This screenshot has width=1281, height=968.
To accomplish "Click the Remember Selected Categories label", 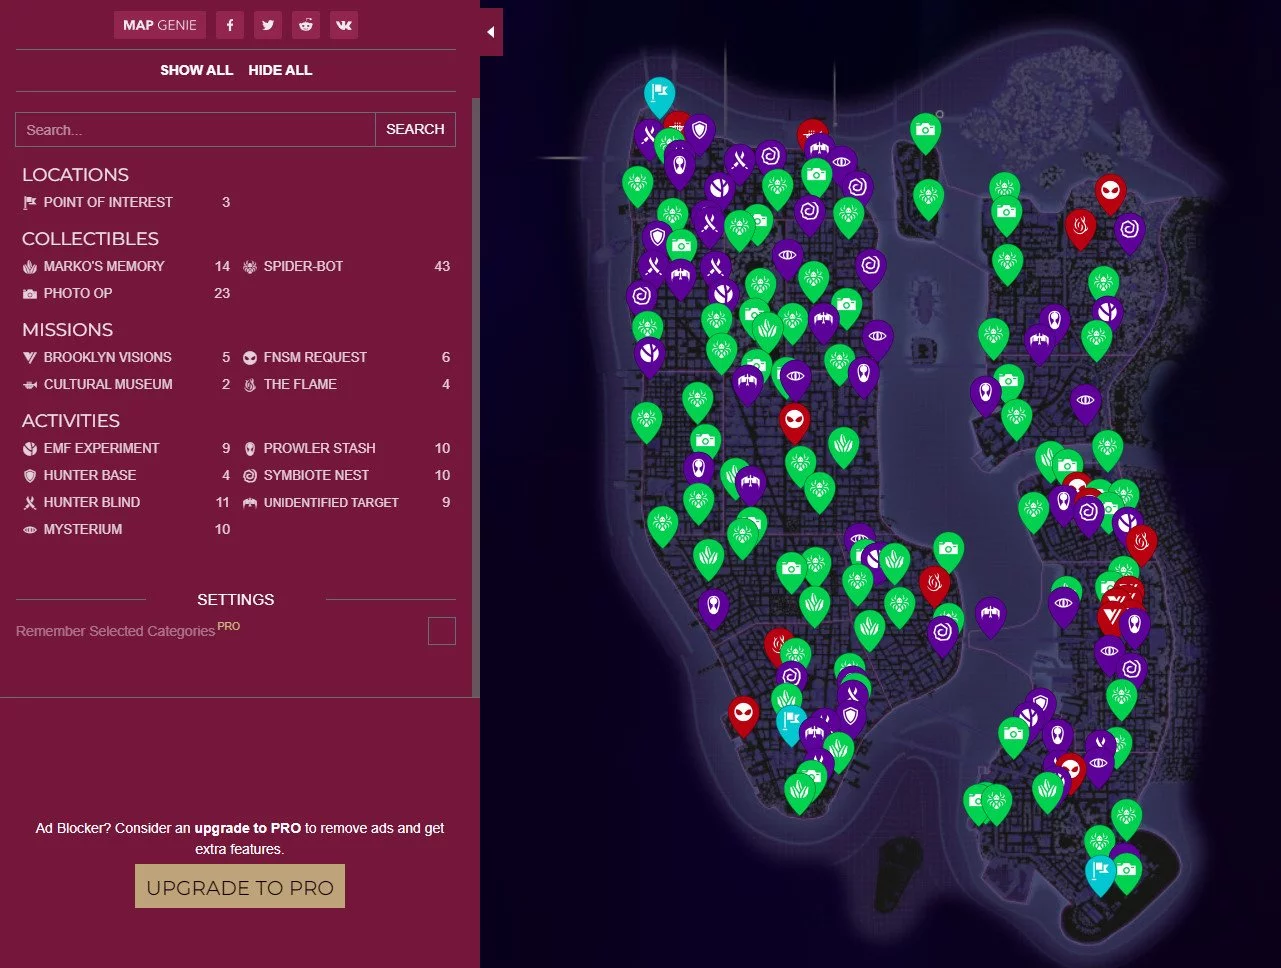I will click(x=115, y=631).
